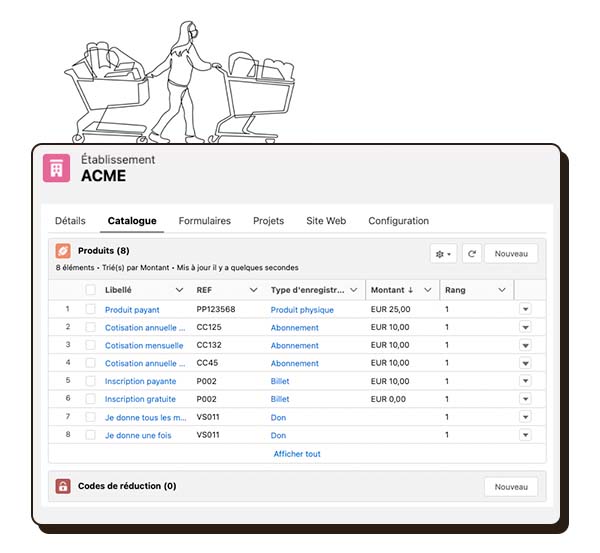This screenshot has width=600, height=553.
Task: Open the list settings gear menu
Action: 443,254
